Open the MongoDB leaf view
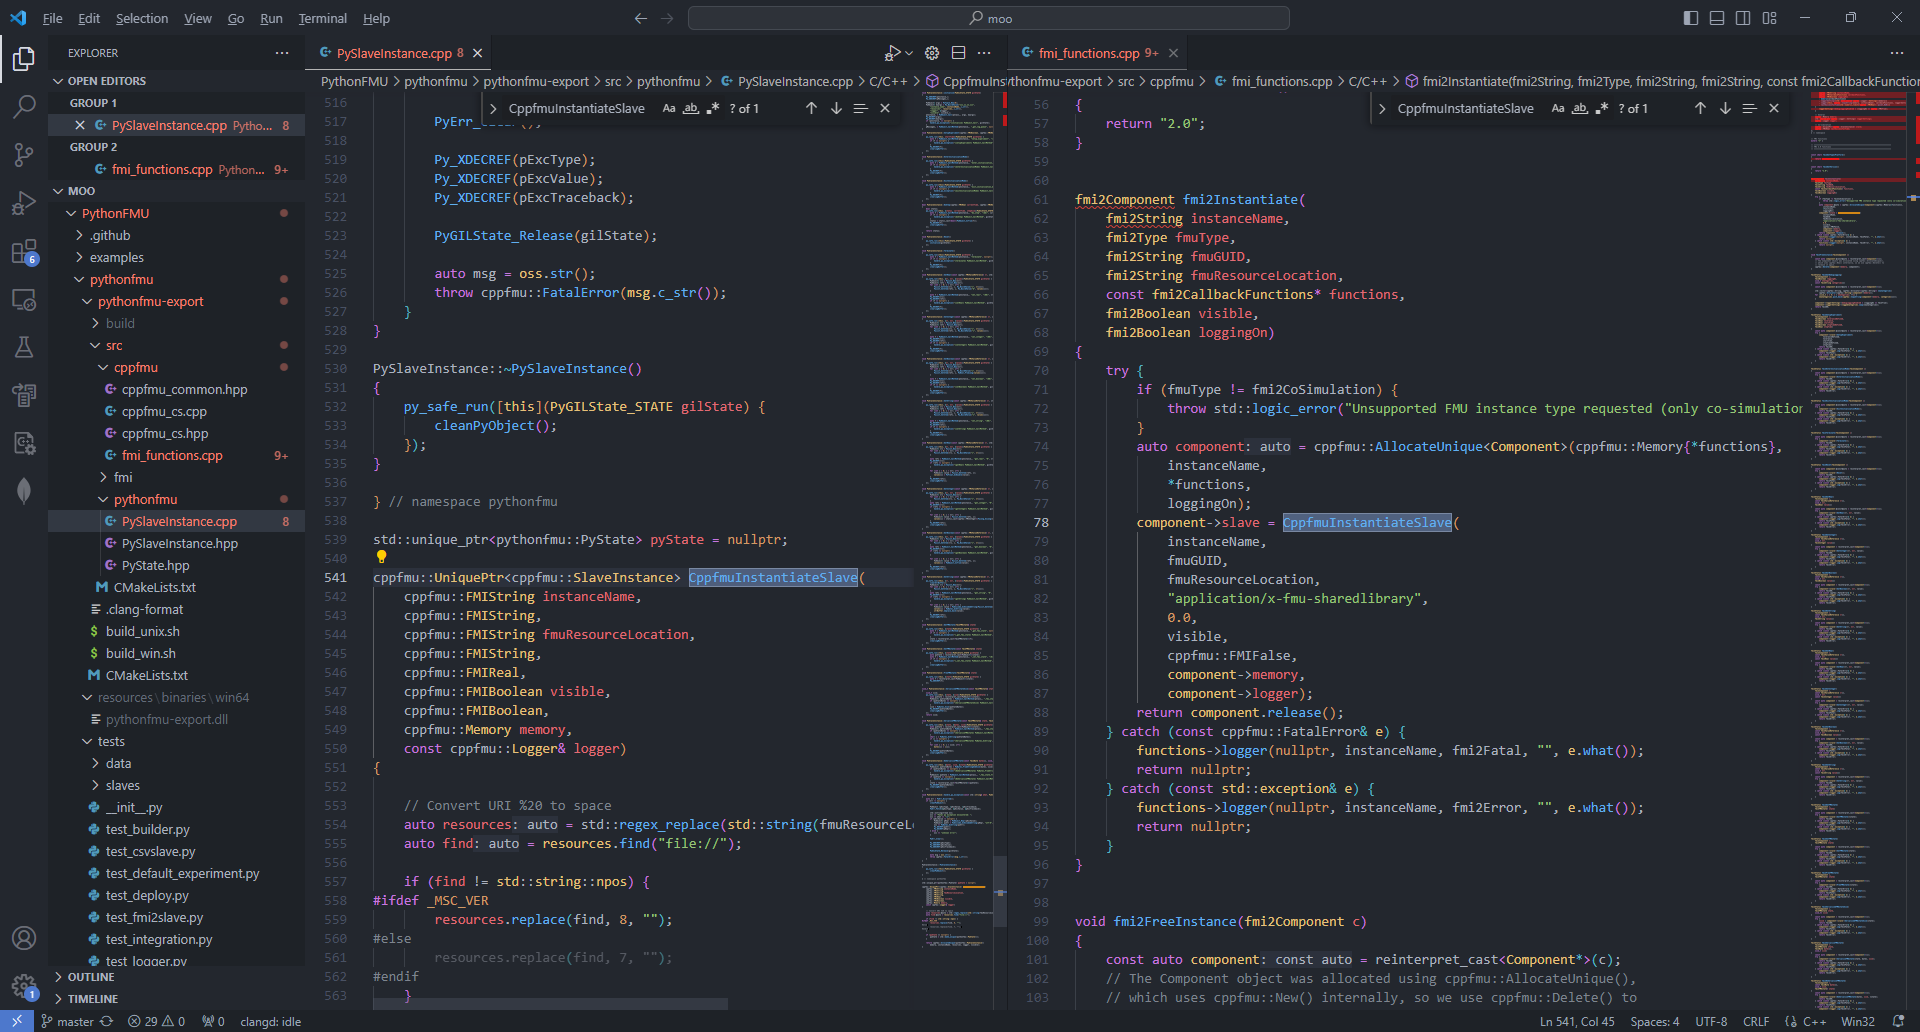Image resolution: width=1920 pixels, height=1032 pixels. (x=24, y=490)
